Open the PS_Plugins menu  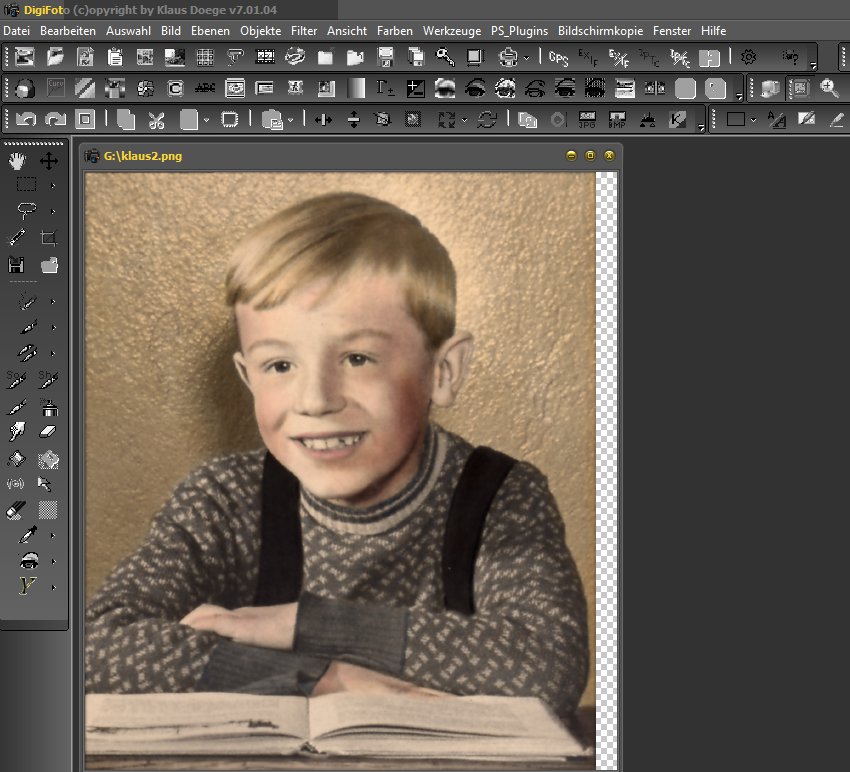pos(519,31)
